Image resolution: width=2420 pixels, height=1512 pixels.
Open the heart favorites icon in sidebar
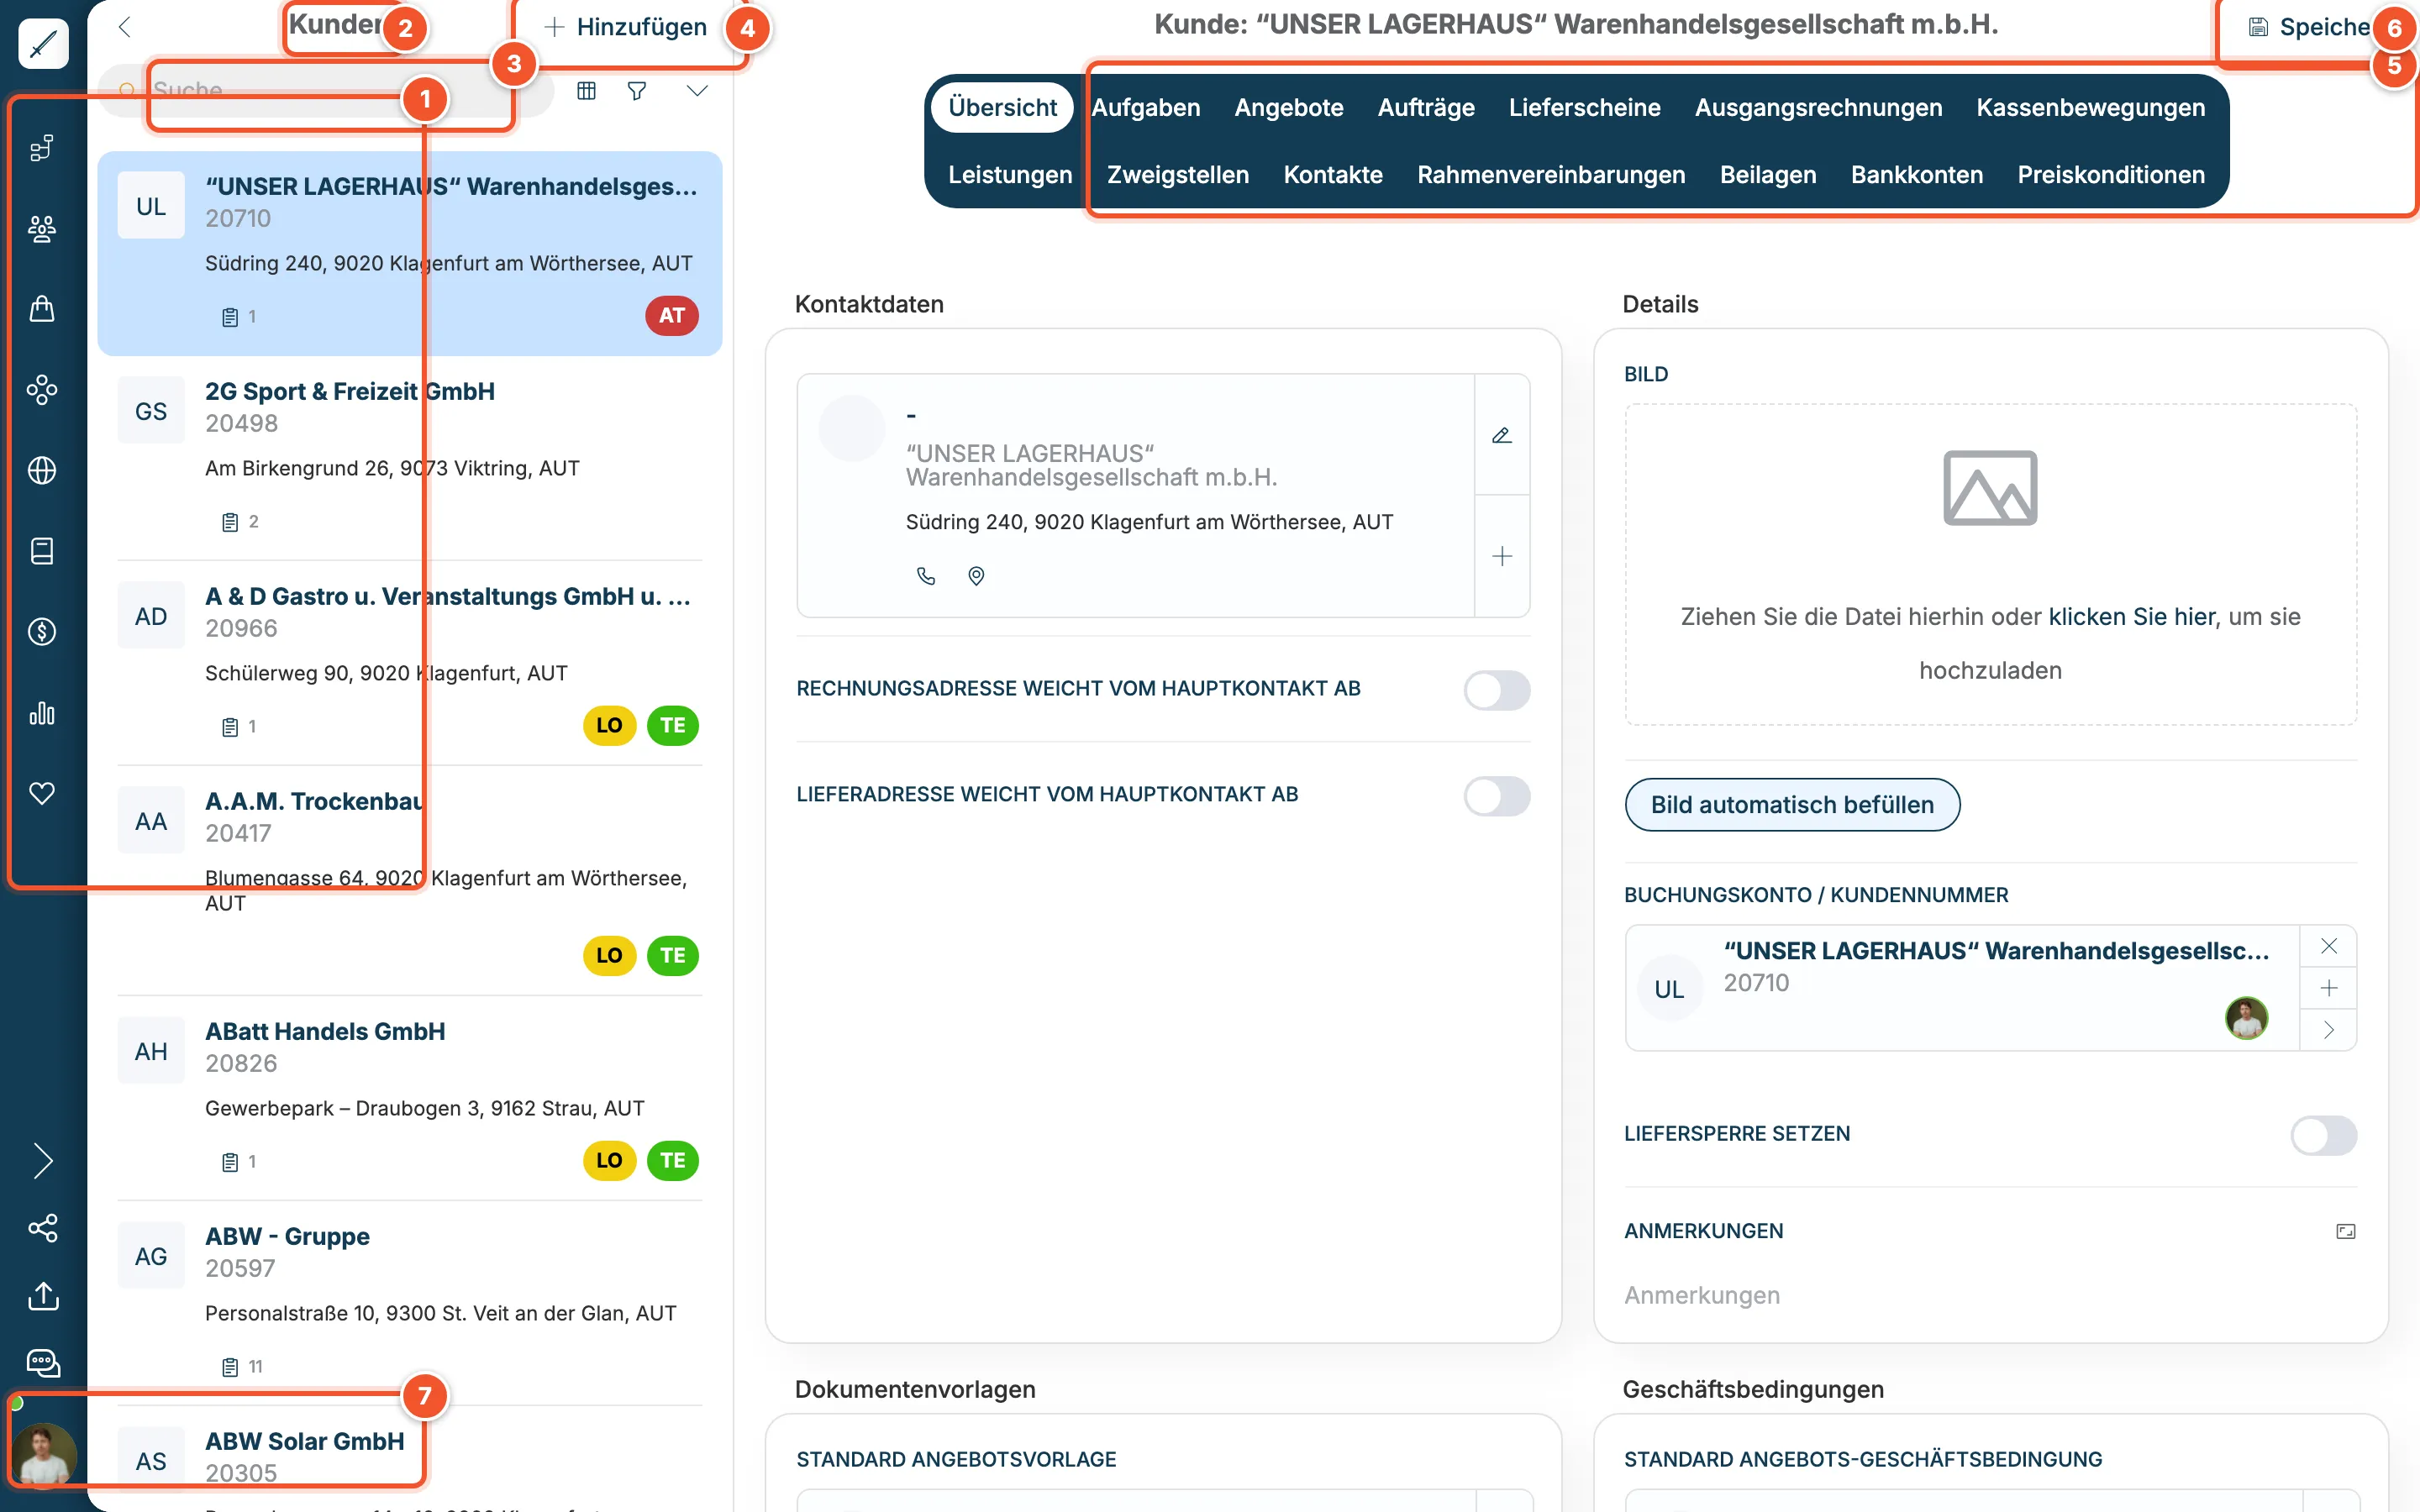tap(42, 793)
